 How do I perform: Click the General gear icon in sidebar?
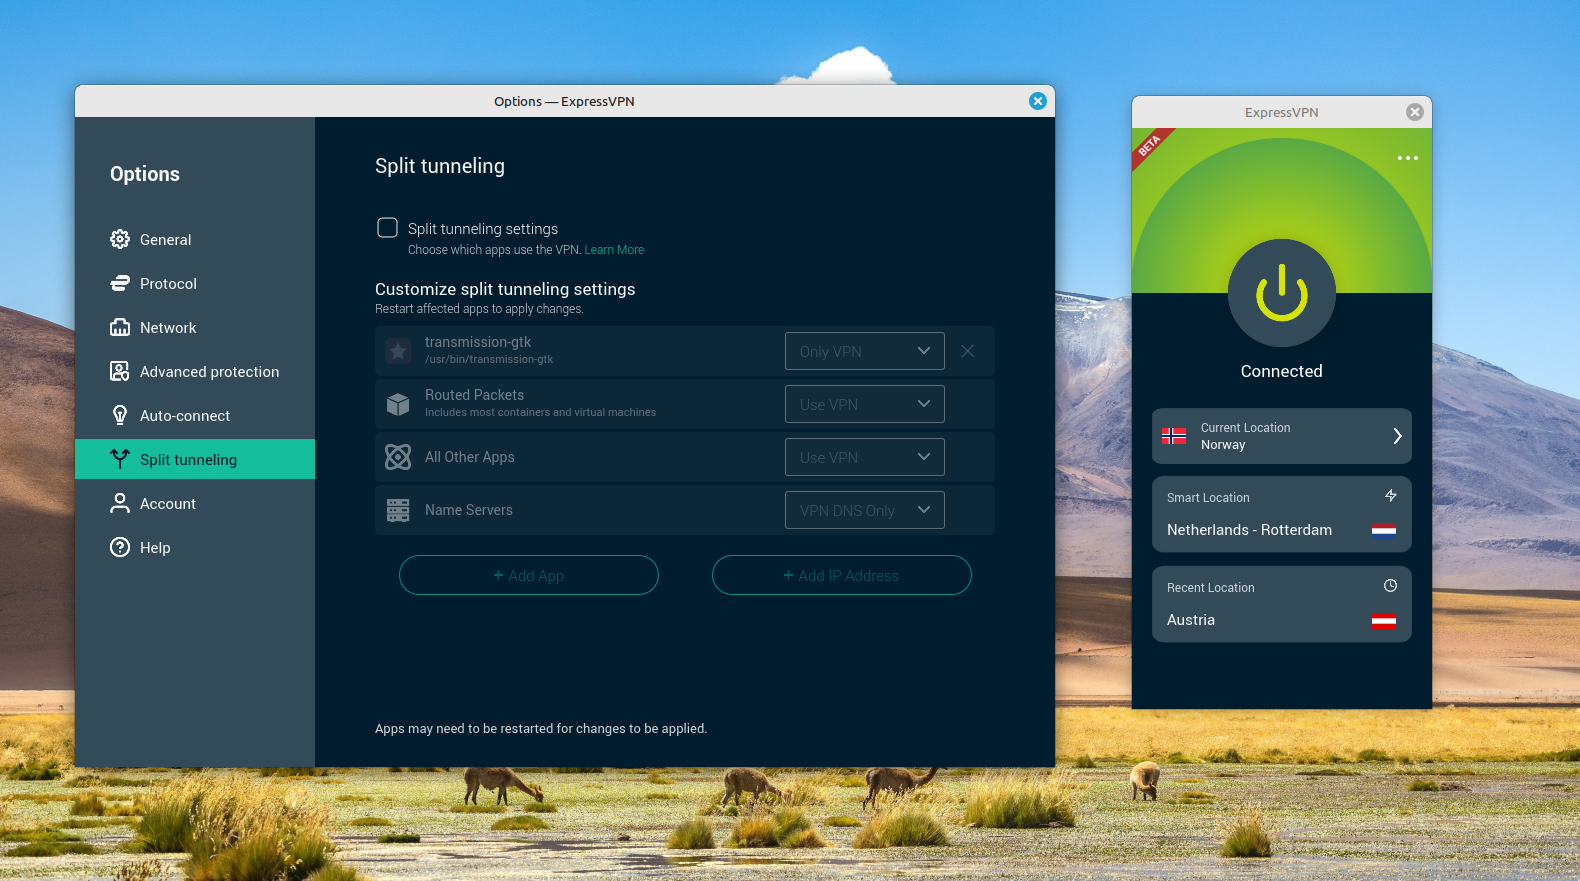pos(120,239)
